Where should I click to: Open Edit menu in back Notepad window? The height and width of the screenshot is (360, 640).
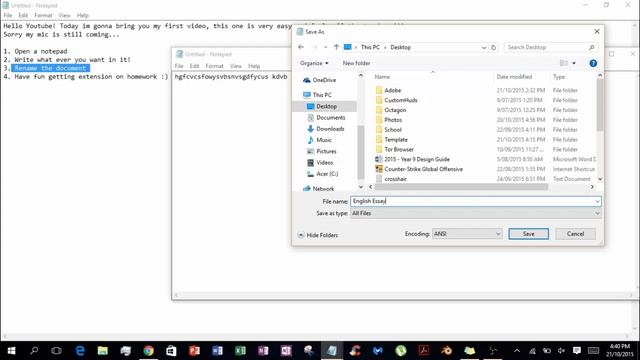[x=23, y=15]
